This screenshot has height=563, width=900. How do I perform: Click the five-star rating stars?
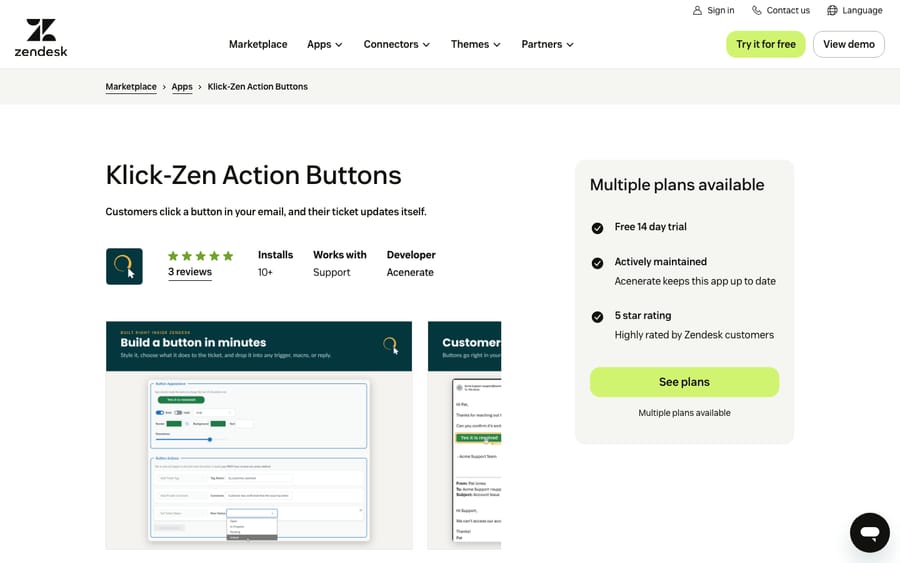[200, 256]
